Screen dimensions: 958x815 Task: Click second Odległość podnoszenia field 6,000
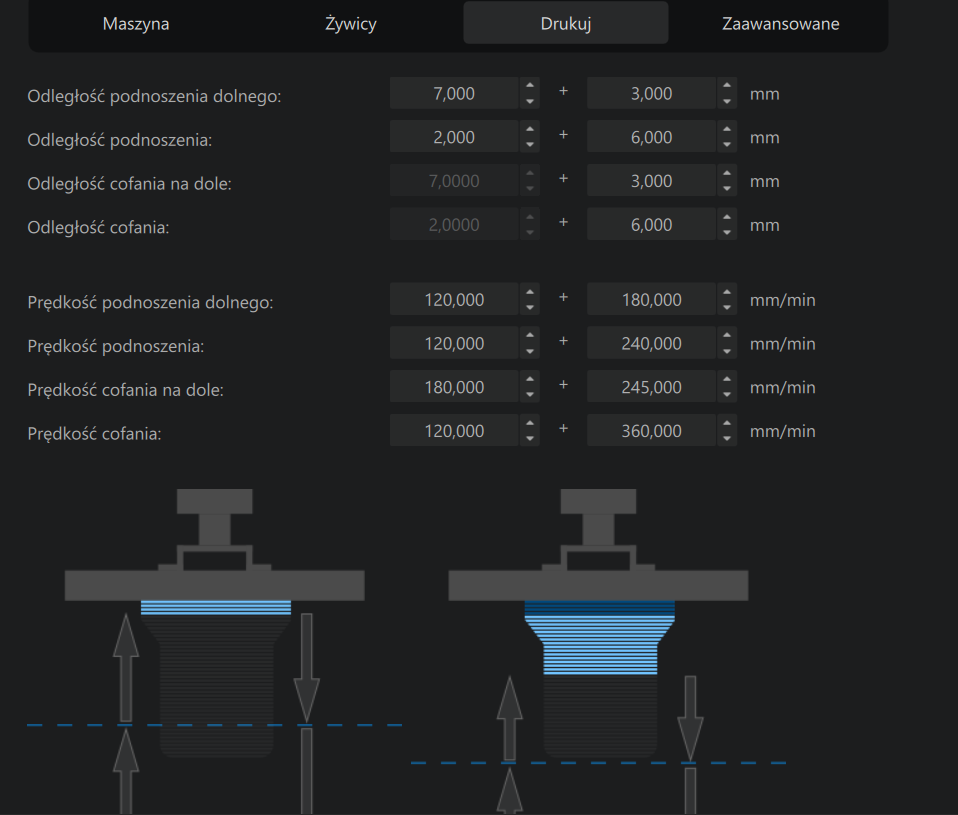click(x=651, y=137)
